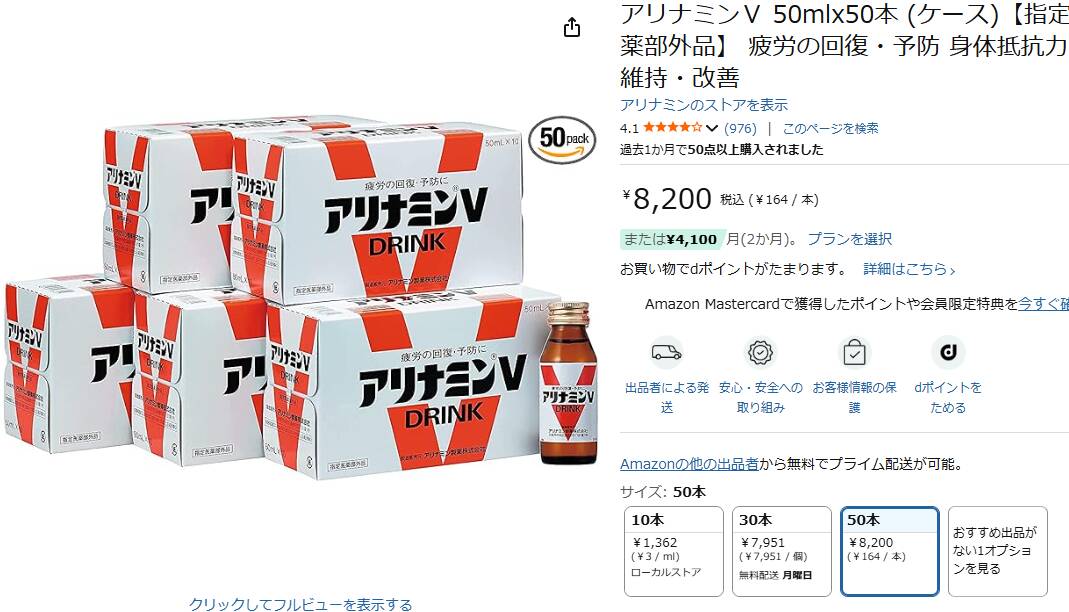Click the share icon above product image
This screenshot has height=612, width=1069.
coord(572,27)
